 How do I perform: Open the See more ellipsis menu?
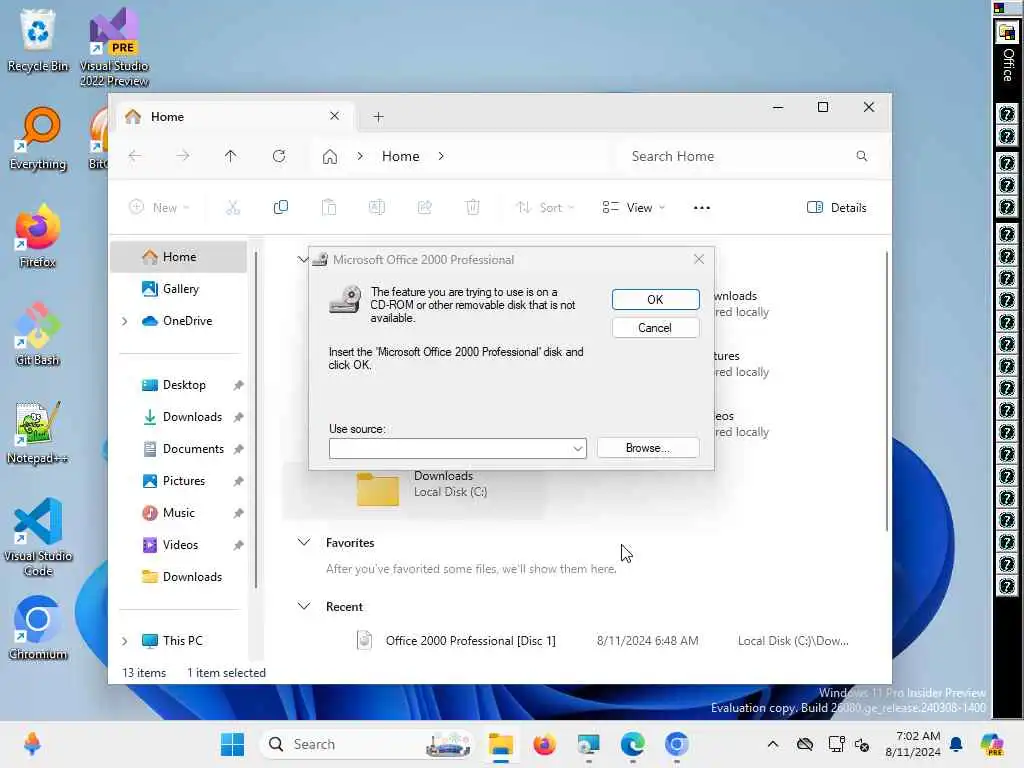pyautogui.click(x=701, y=208)
